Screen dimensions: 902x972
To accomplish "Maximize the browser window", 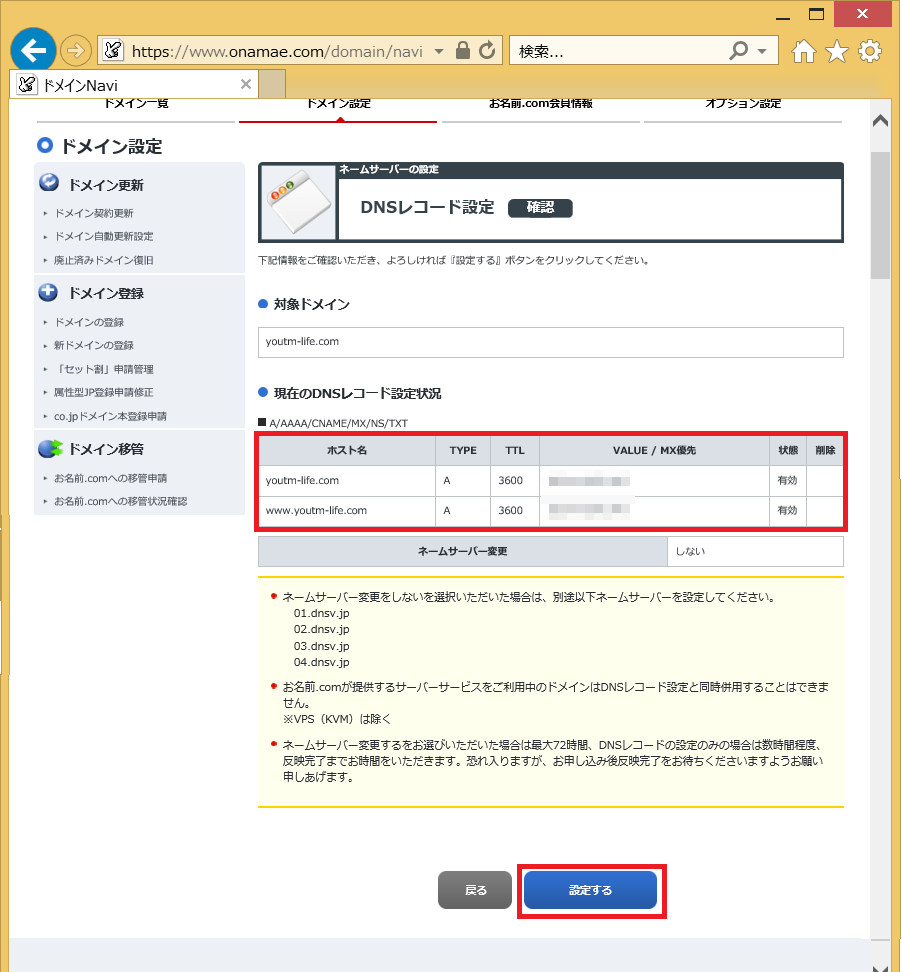I will 816,15.
